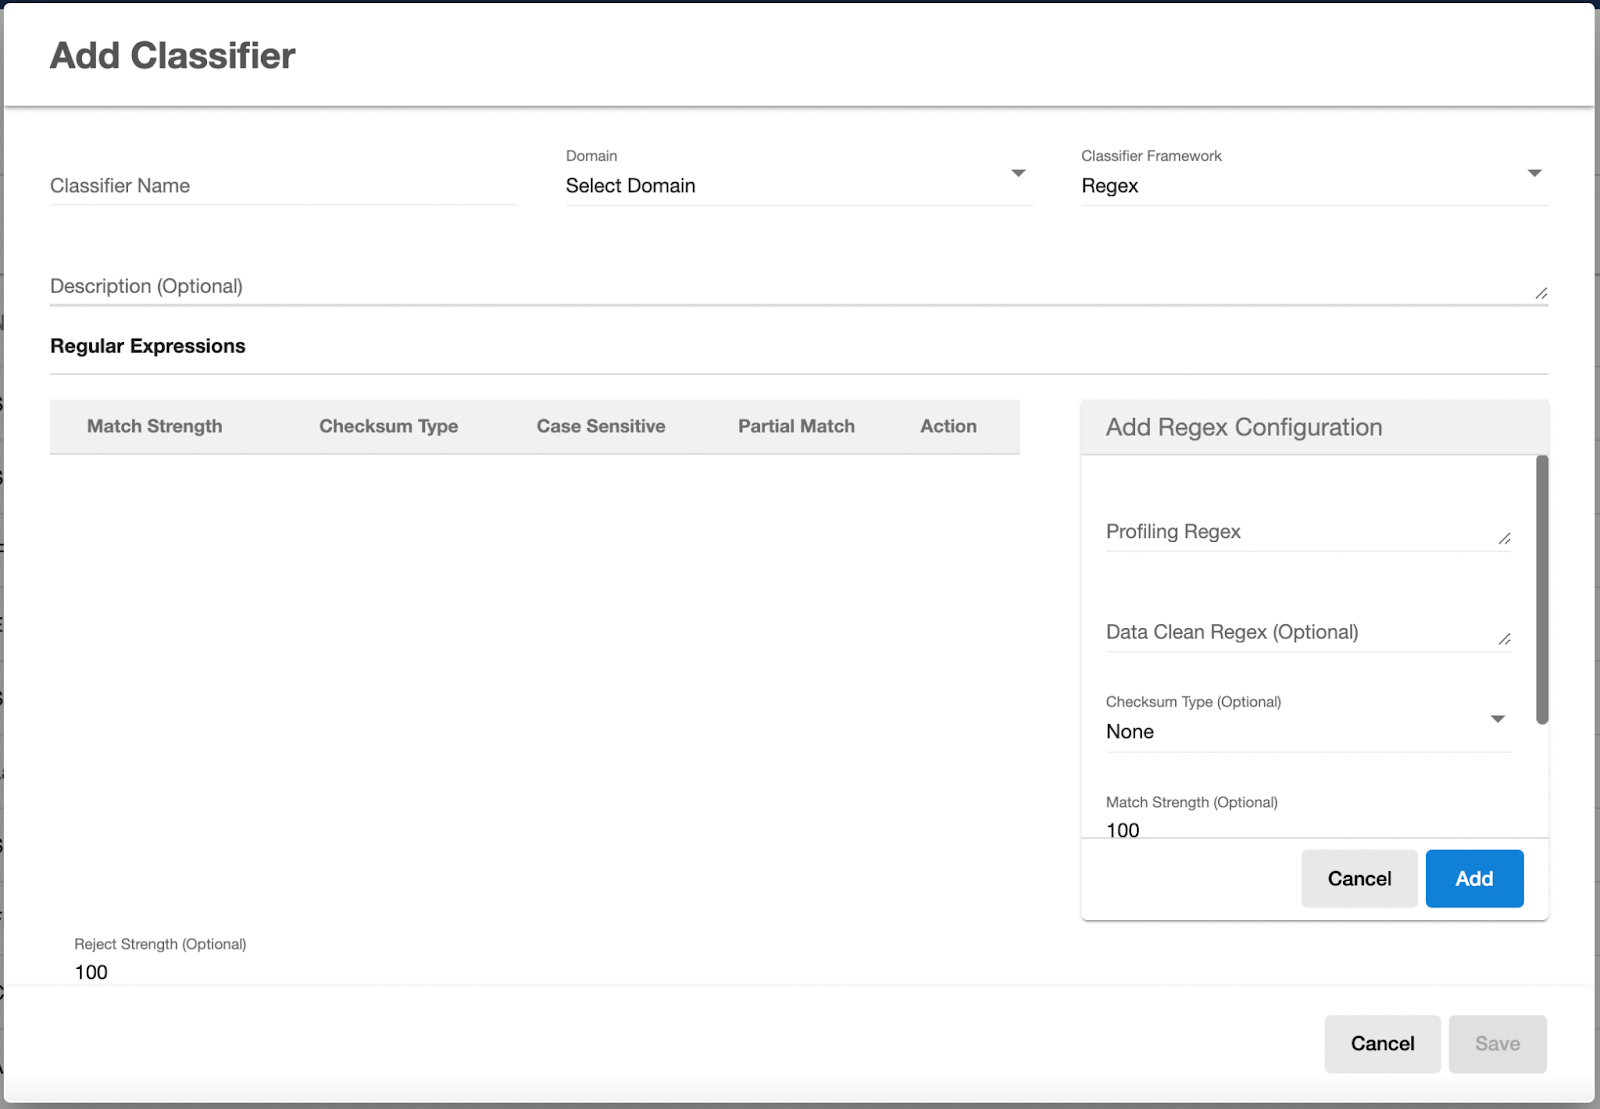Click the Add Regex Configuration panel scrollbar
Image resolution: width=1600 pixels, height=1109 pixels.
[1542, 590]
